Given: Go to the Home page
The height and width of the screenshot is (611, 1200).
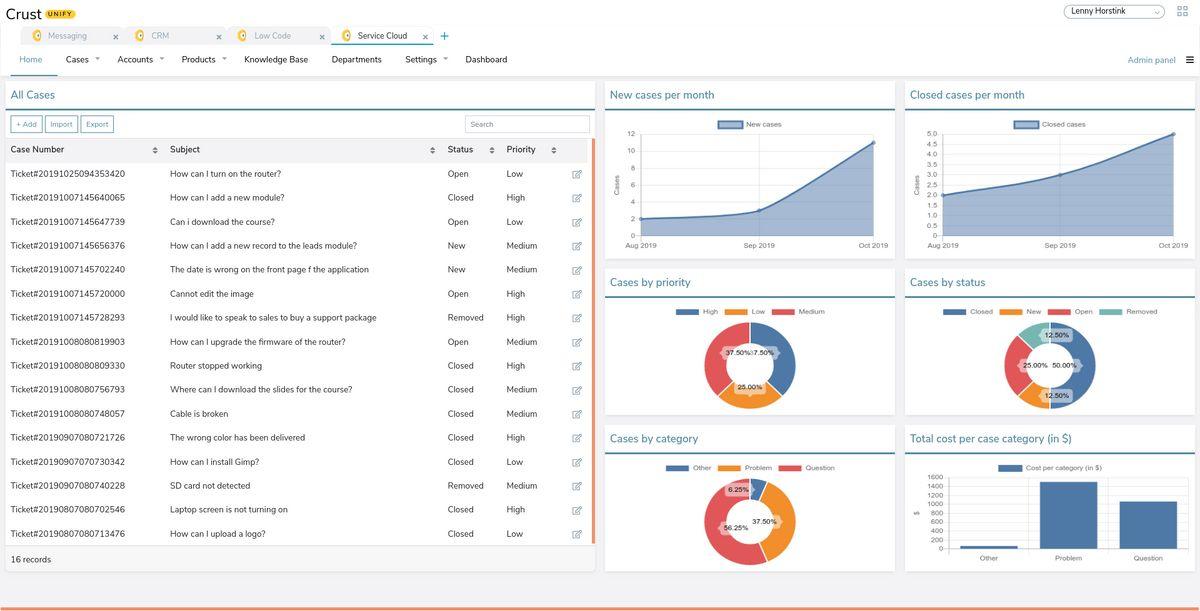Looking at the screenshot, I should [x=31, y=60].
